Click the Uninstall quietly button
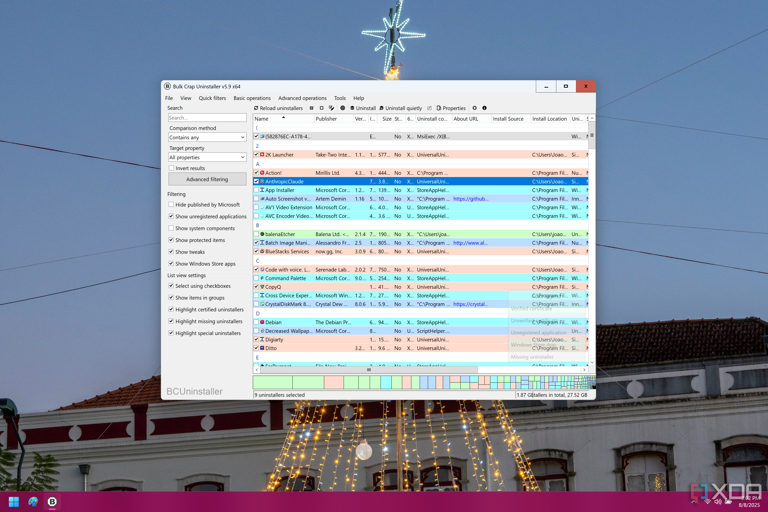The height and width of the screenshot is (512, 768). (401, 108)
